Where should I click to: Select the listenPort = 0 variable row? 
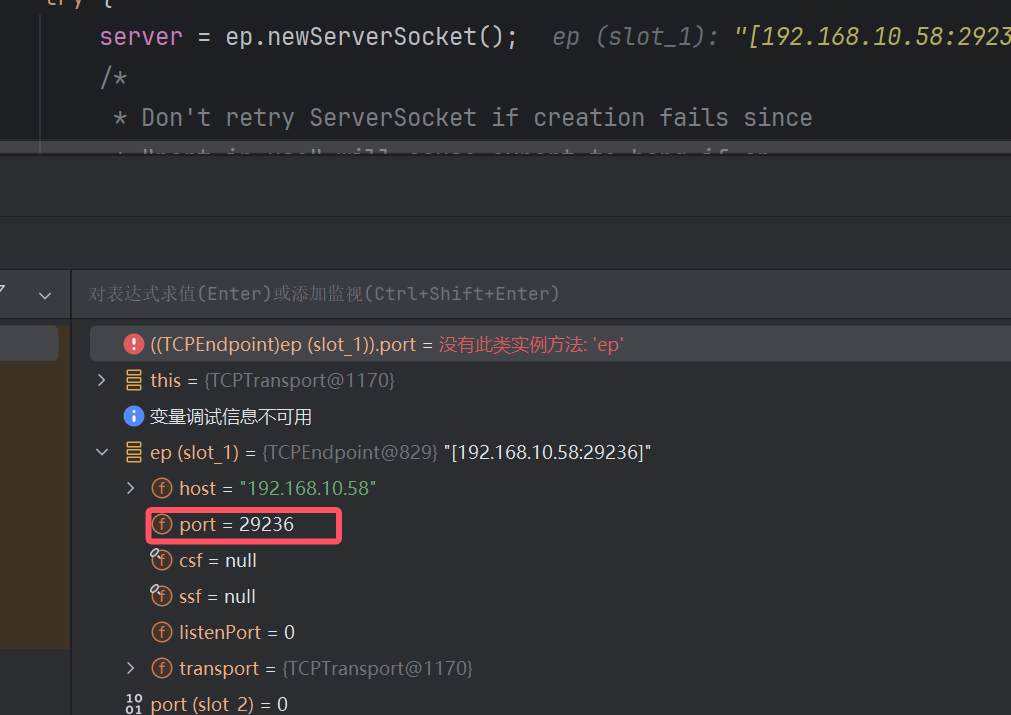(236, 632)
